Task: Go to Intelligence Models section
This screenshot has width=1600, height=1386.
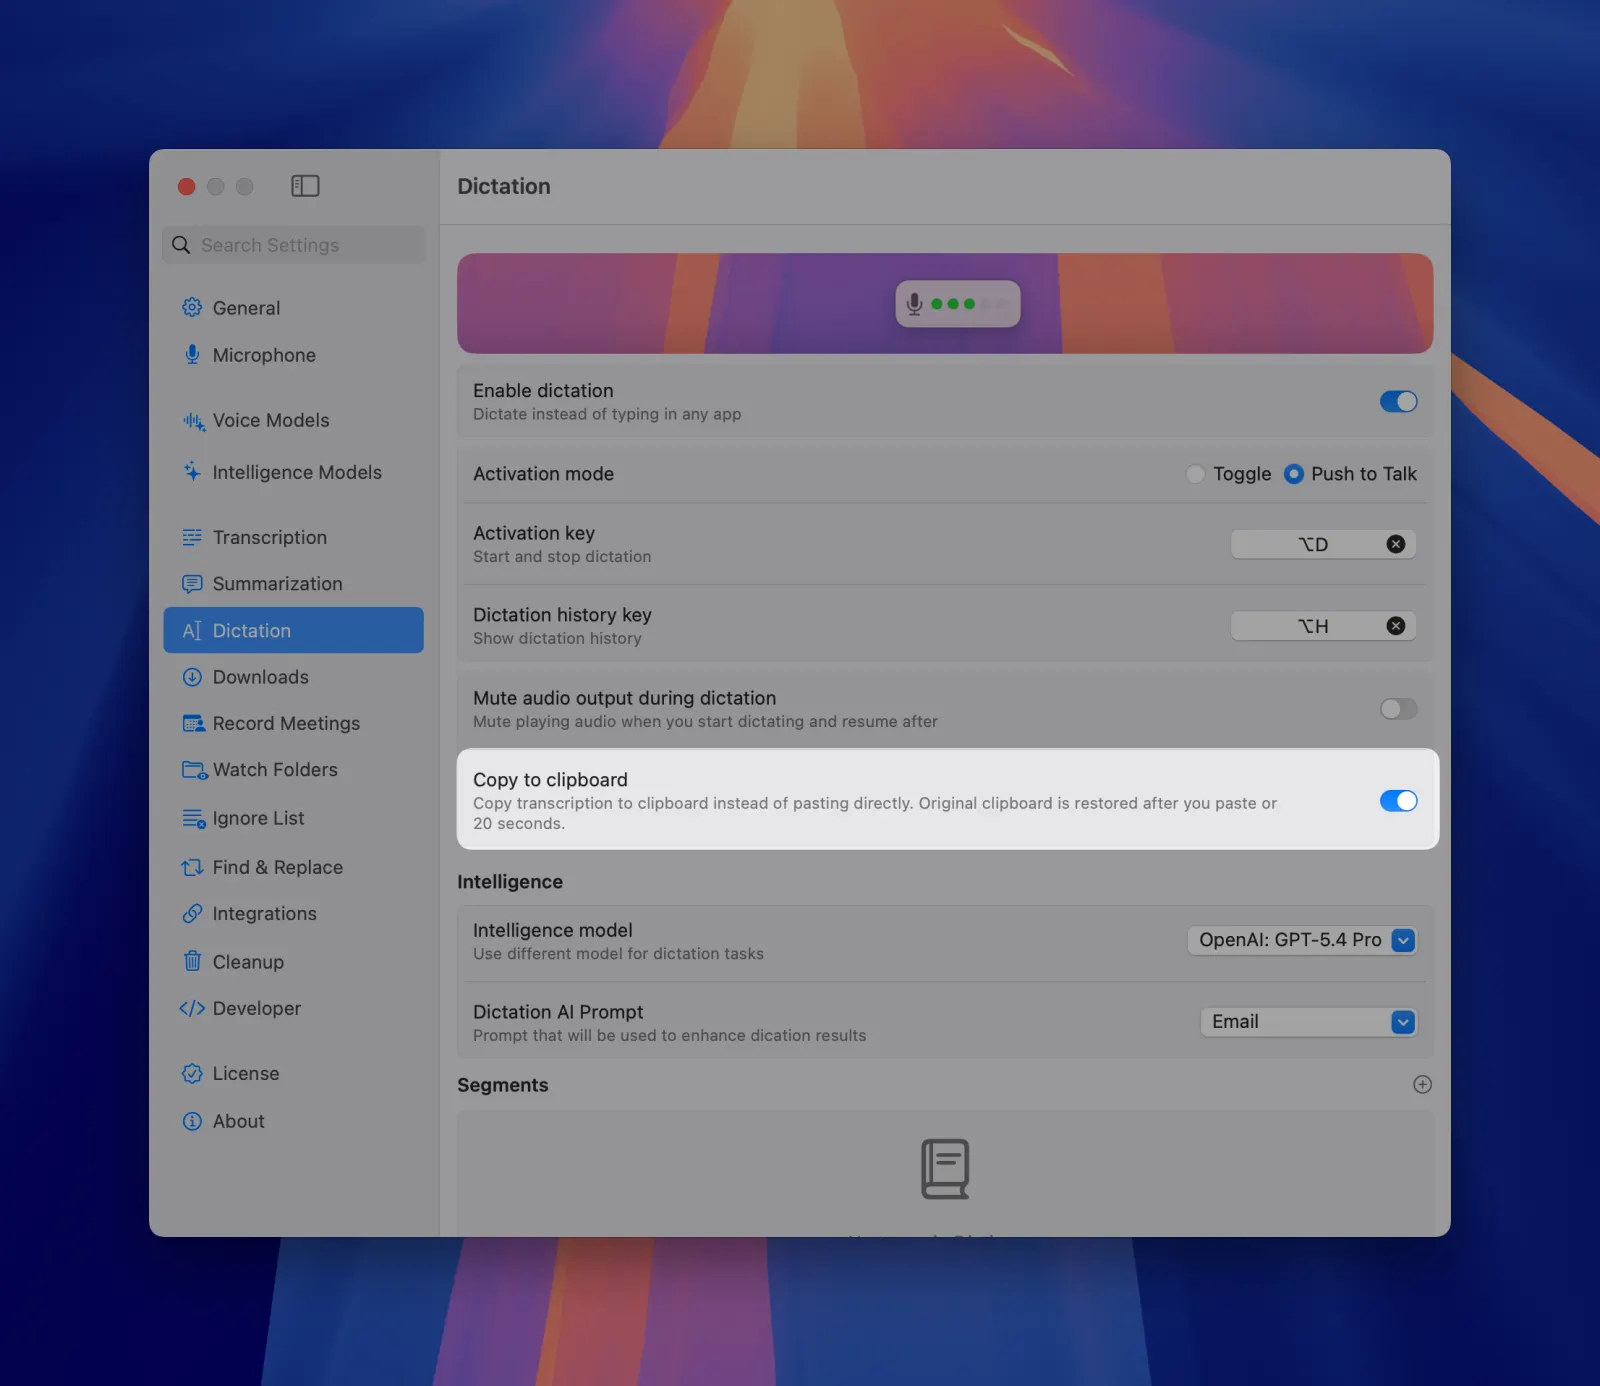Action: click(293, 472)
